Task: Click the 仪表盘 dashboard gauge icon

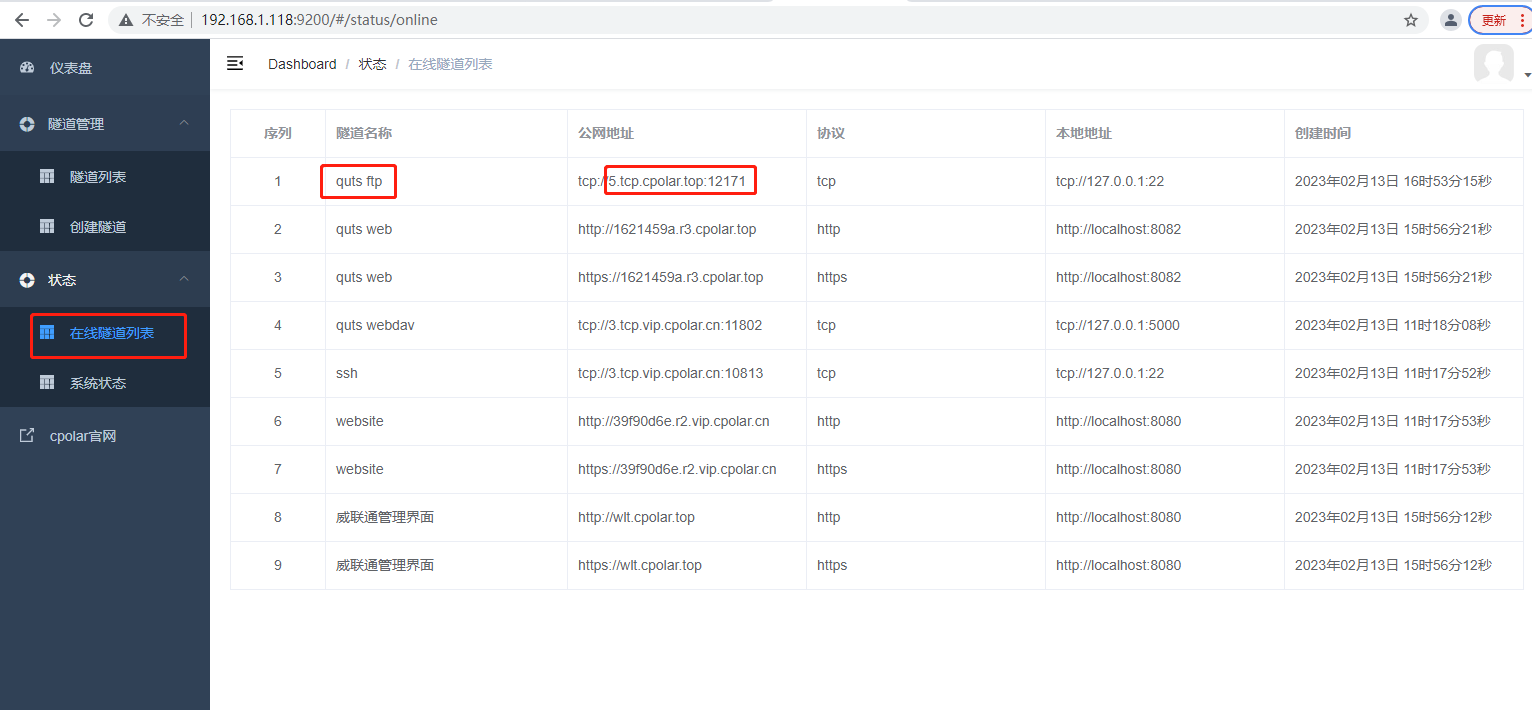Action: pos(27,68)
